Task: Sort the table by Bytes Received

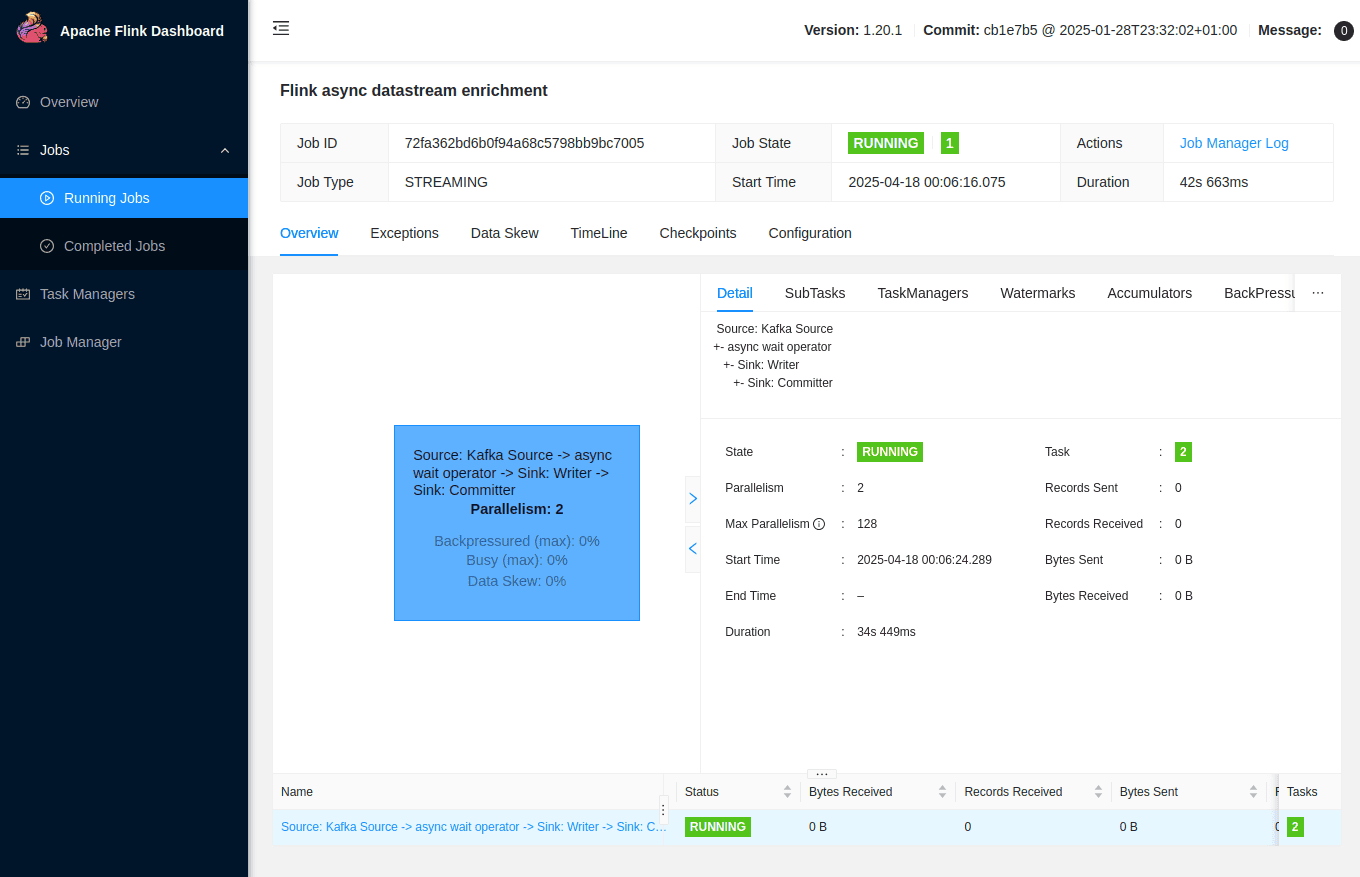Action: pyautogui.click(x=942, y=792)
